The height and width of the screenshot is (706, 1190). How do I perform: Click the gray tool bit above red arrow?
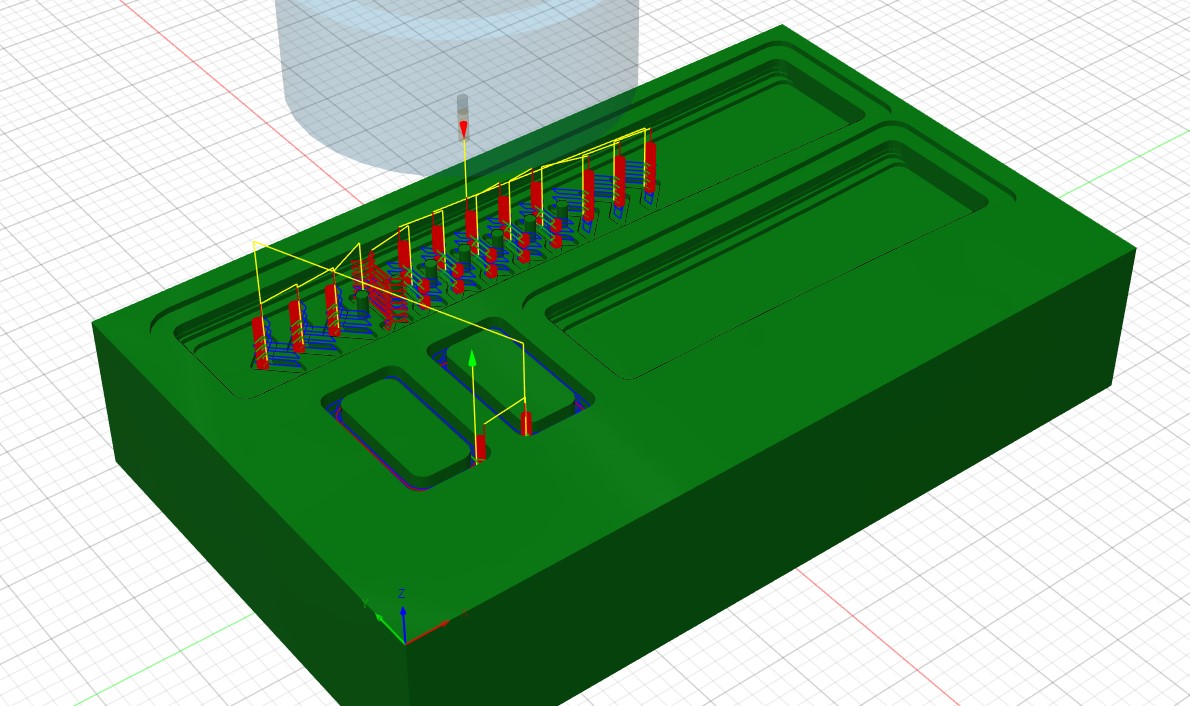pyautogui.click(x=462, y=106)
